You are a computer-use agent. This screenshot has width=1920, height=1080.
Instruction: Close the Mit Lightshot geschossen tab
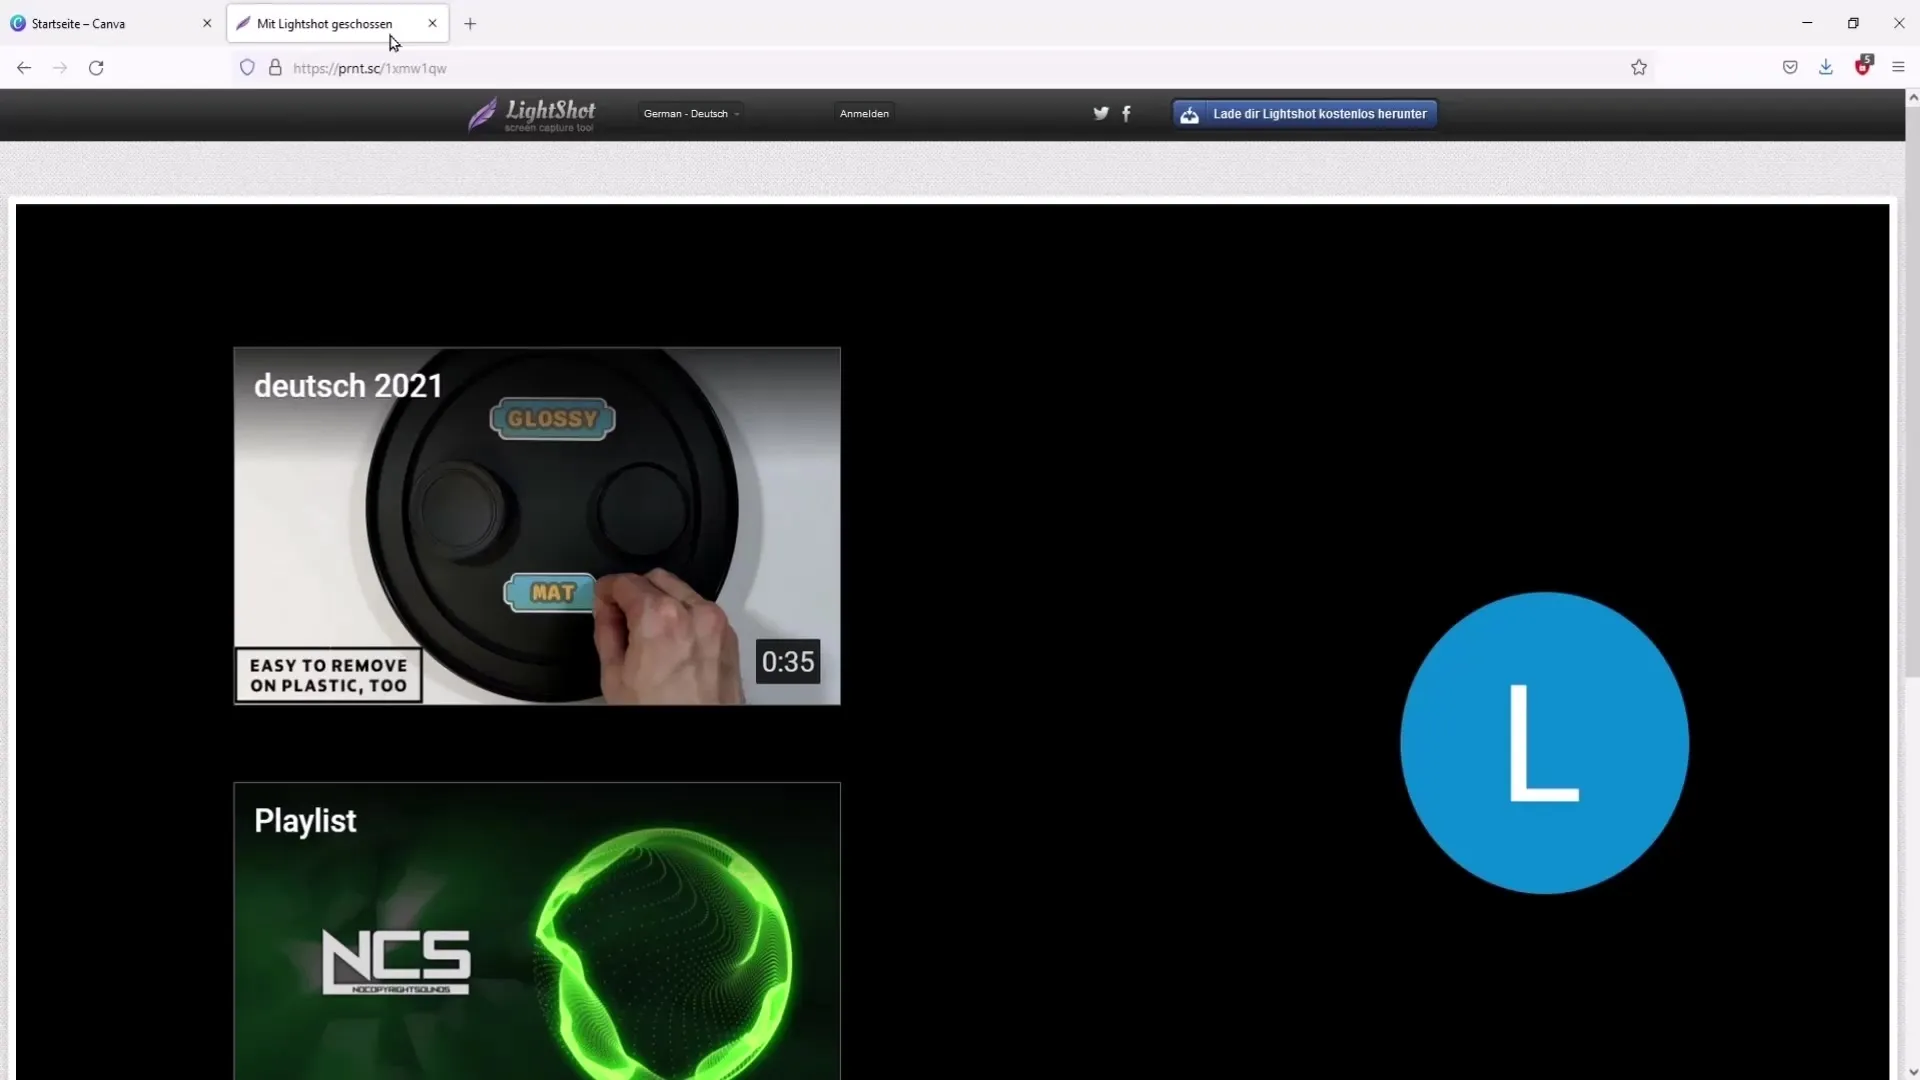pos(432,23)
